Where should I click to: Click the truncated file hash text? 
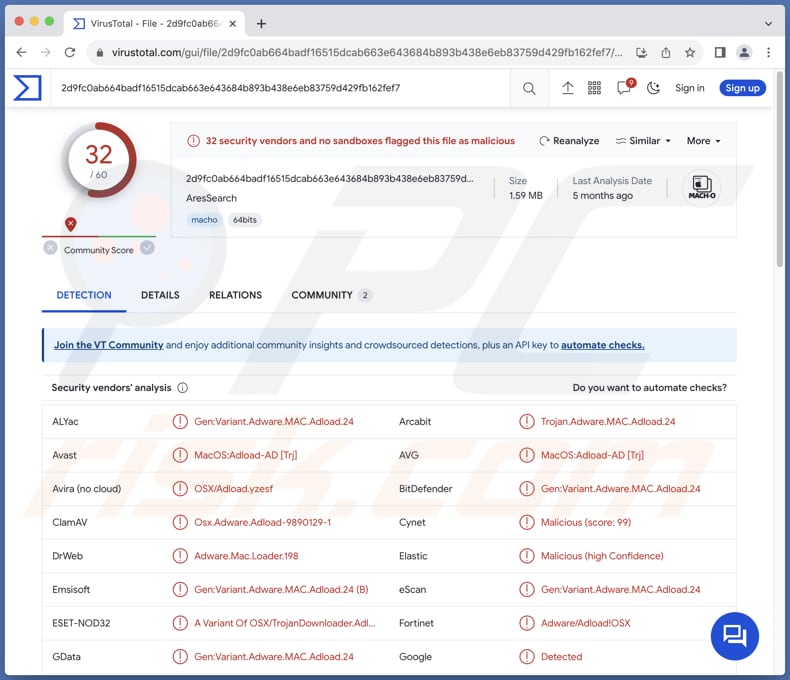pos(330,178)
